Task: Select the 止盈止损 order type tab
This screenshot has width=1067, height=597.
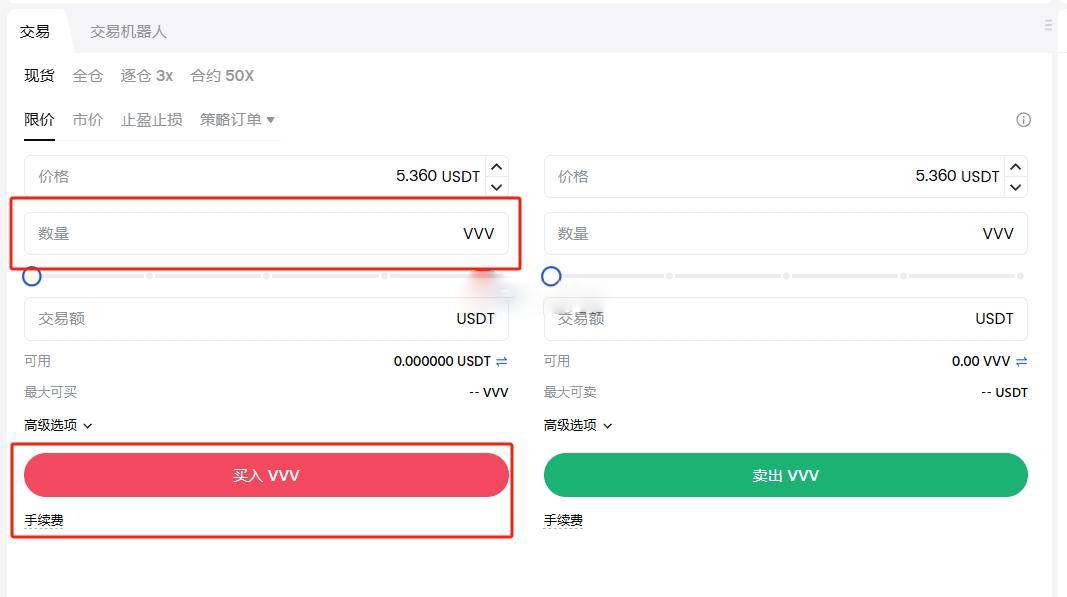Action: tap(152, 120)
